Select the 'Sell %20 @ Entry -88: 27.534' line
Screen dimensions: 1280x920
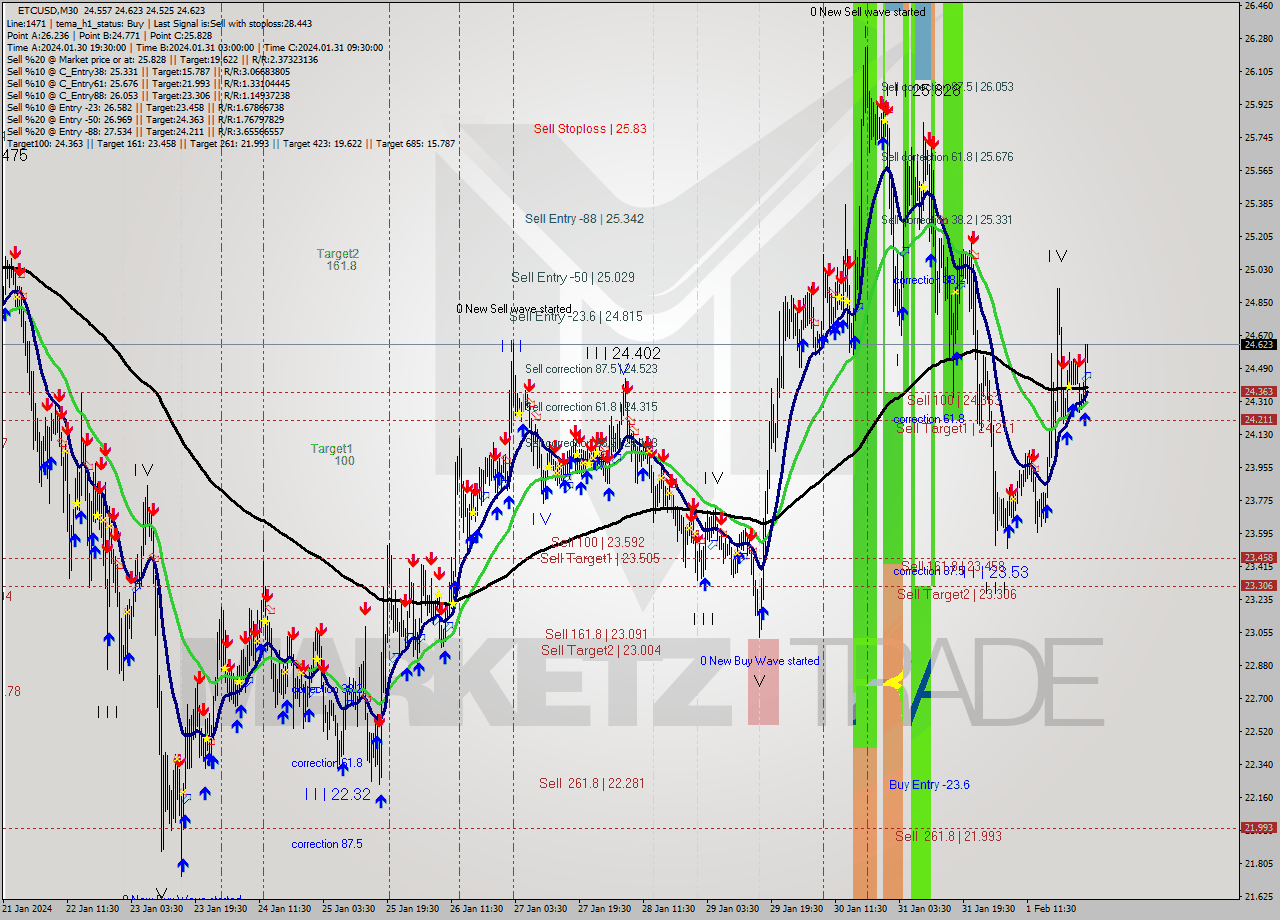(x=145, y=131)
